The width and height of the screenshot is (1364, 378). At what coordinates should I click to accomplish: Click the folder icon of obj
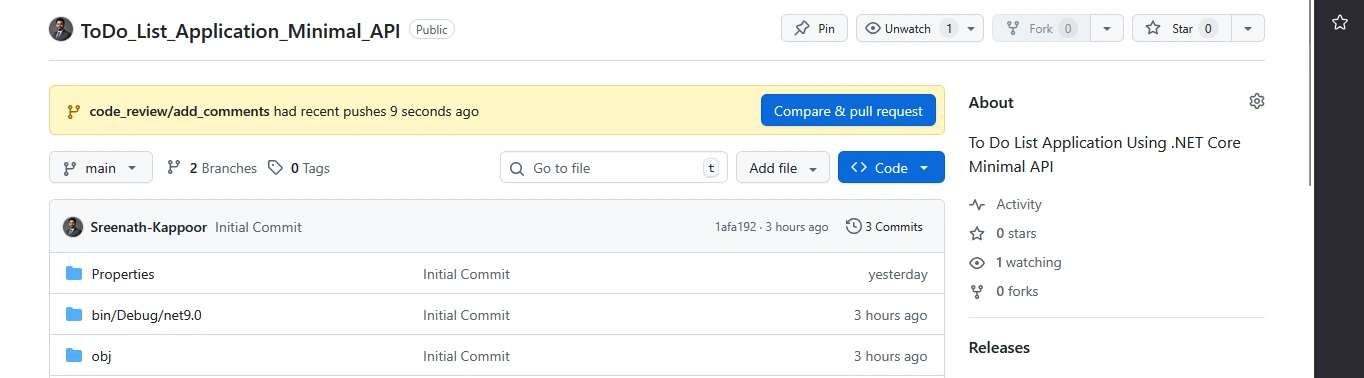[74, 356]
